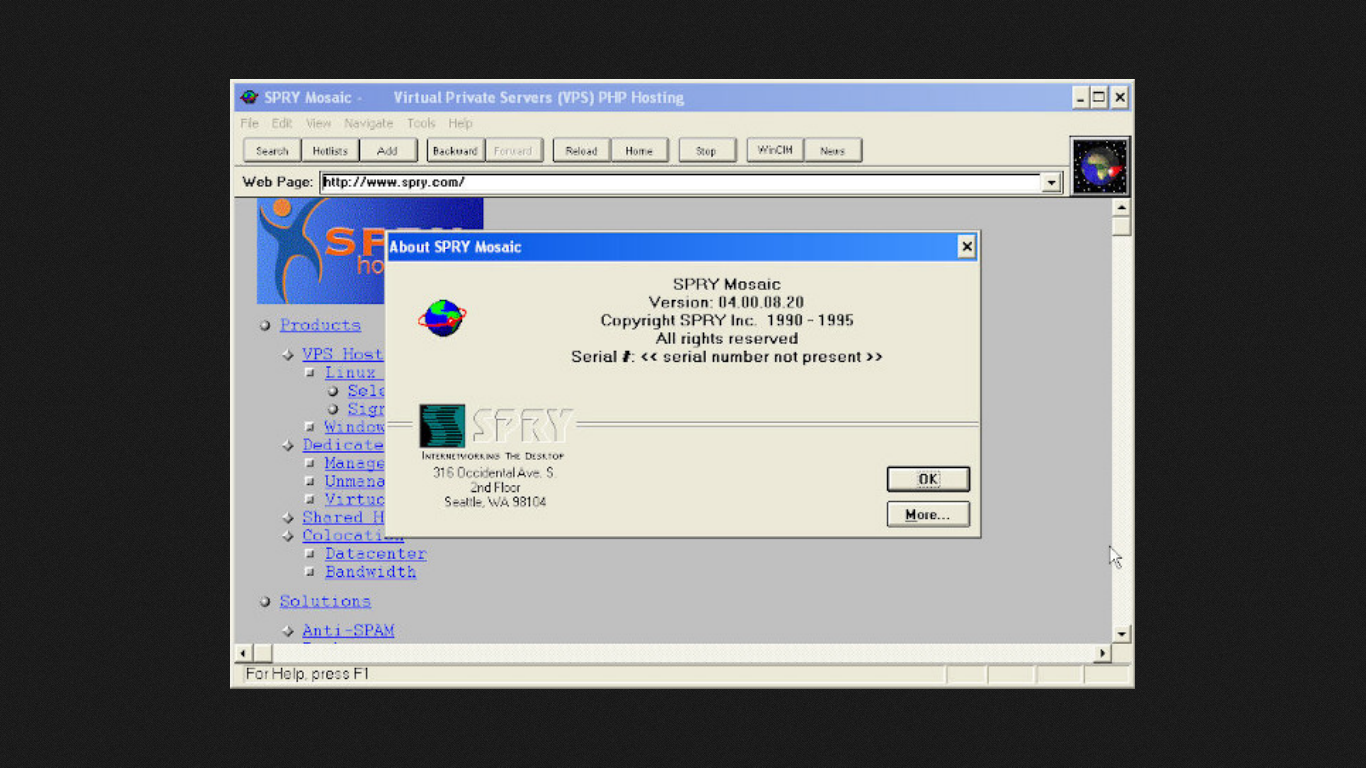Screen dimensions: 1366x768
Task: Open the Products link
Action: click(320, 325)
